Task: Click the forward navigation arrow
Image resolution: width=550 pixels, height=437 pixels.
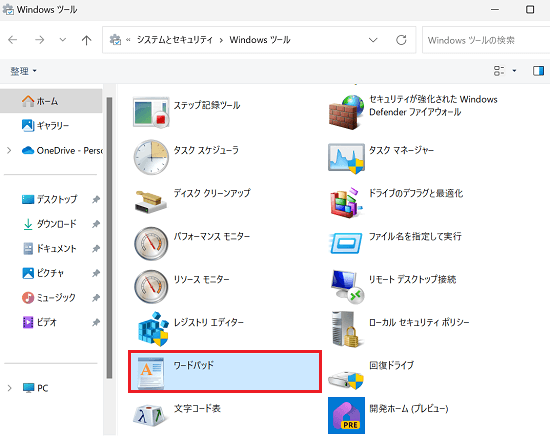Action: tap(39, 40)
